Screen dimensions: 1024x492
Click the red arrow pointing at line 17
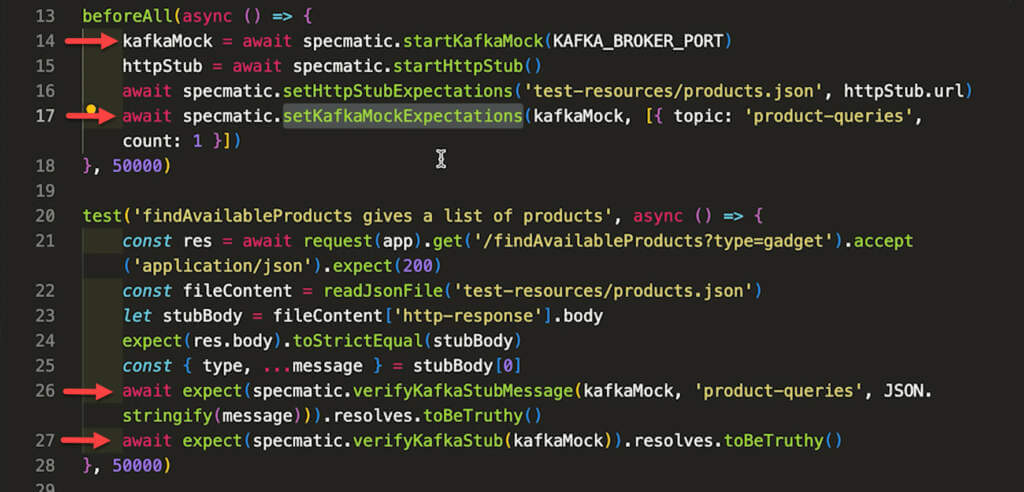[x=96, y=117]
